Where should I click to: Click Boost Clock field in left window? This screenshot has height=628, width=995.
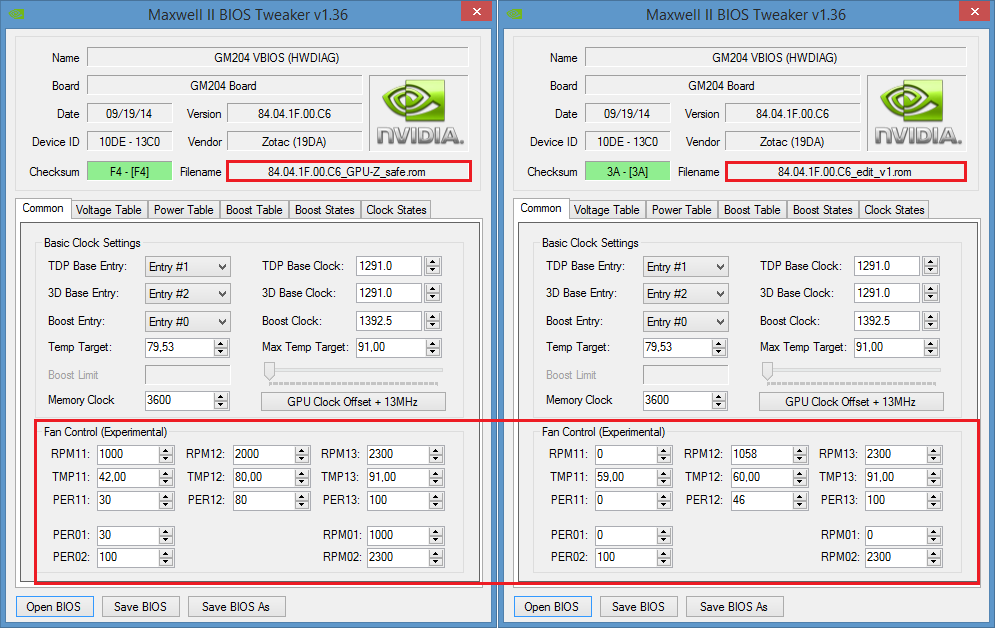390,321
